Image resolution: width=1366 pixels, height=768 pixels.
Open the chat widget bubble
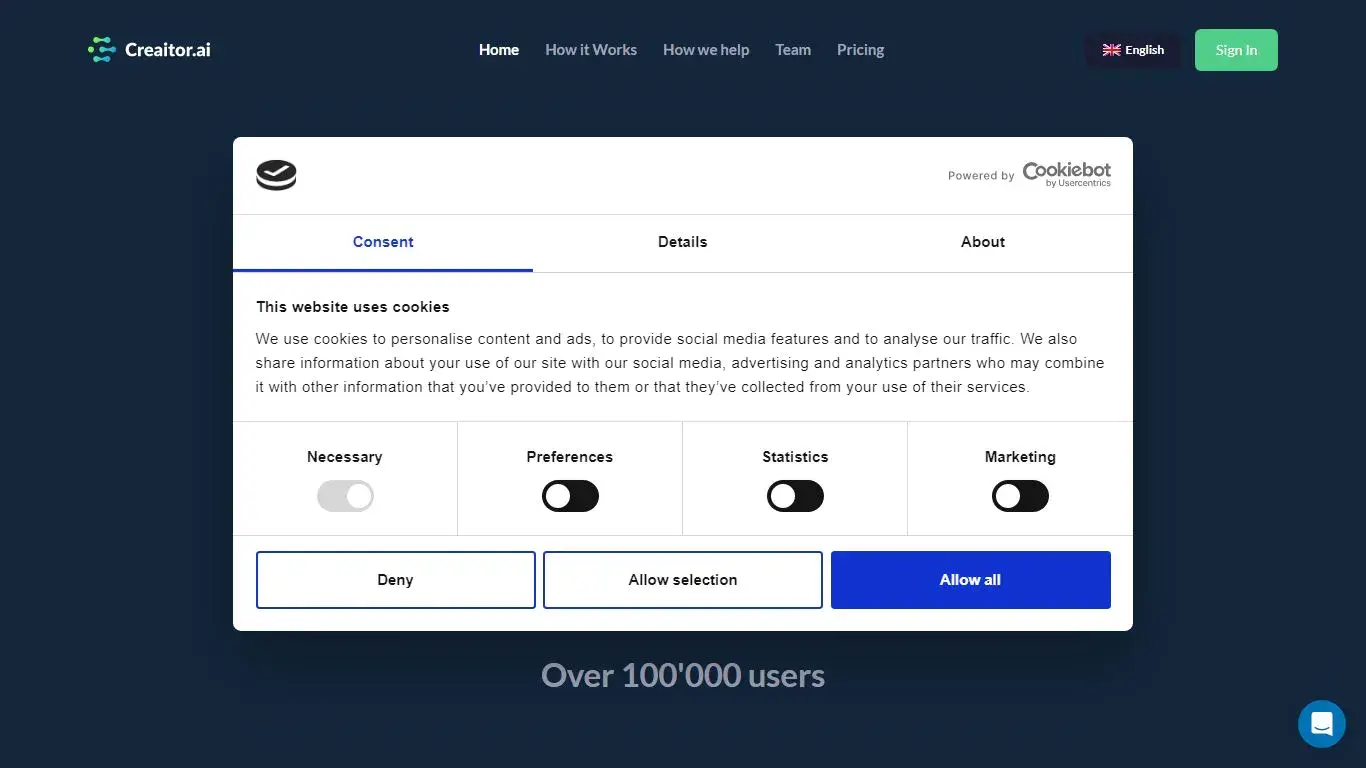(x=1321, y=723)
